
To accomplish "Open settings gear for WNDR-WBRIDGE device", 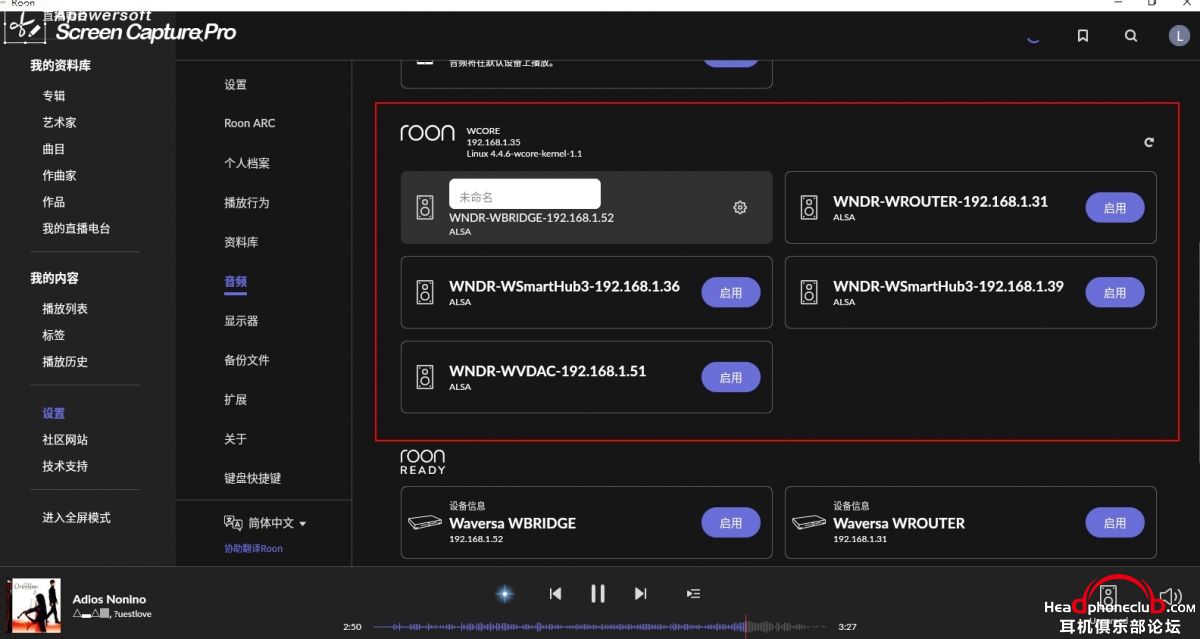I will 740,207.
